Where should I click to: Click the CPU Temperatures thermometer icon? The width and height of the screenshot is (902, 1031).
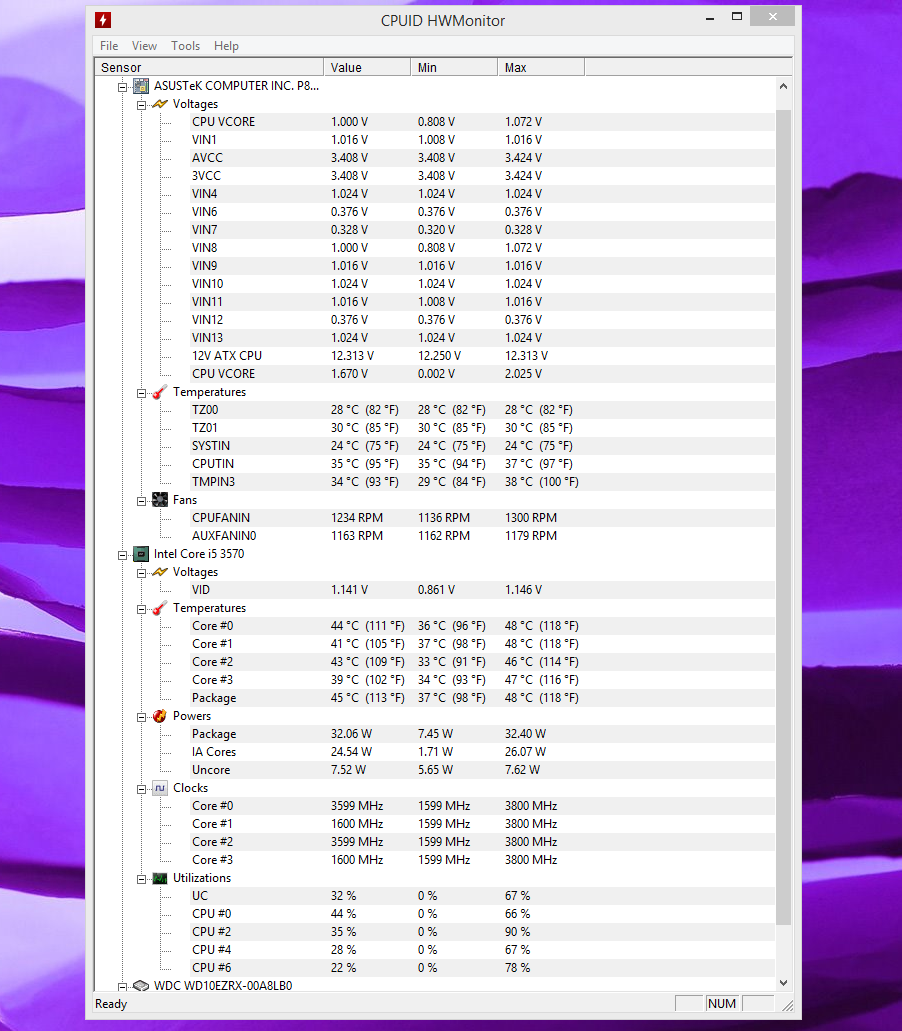coord(160,608)
